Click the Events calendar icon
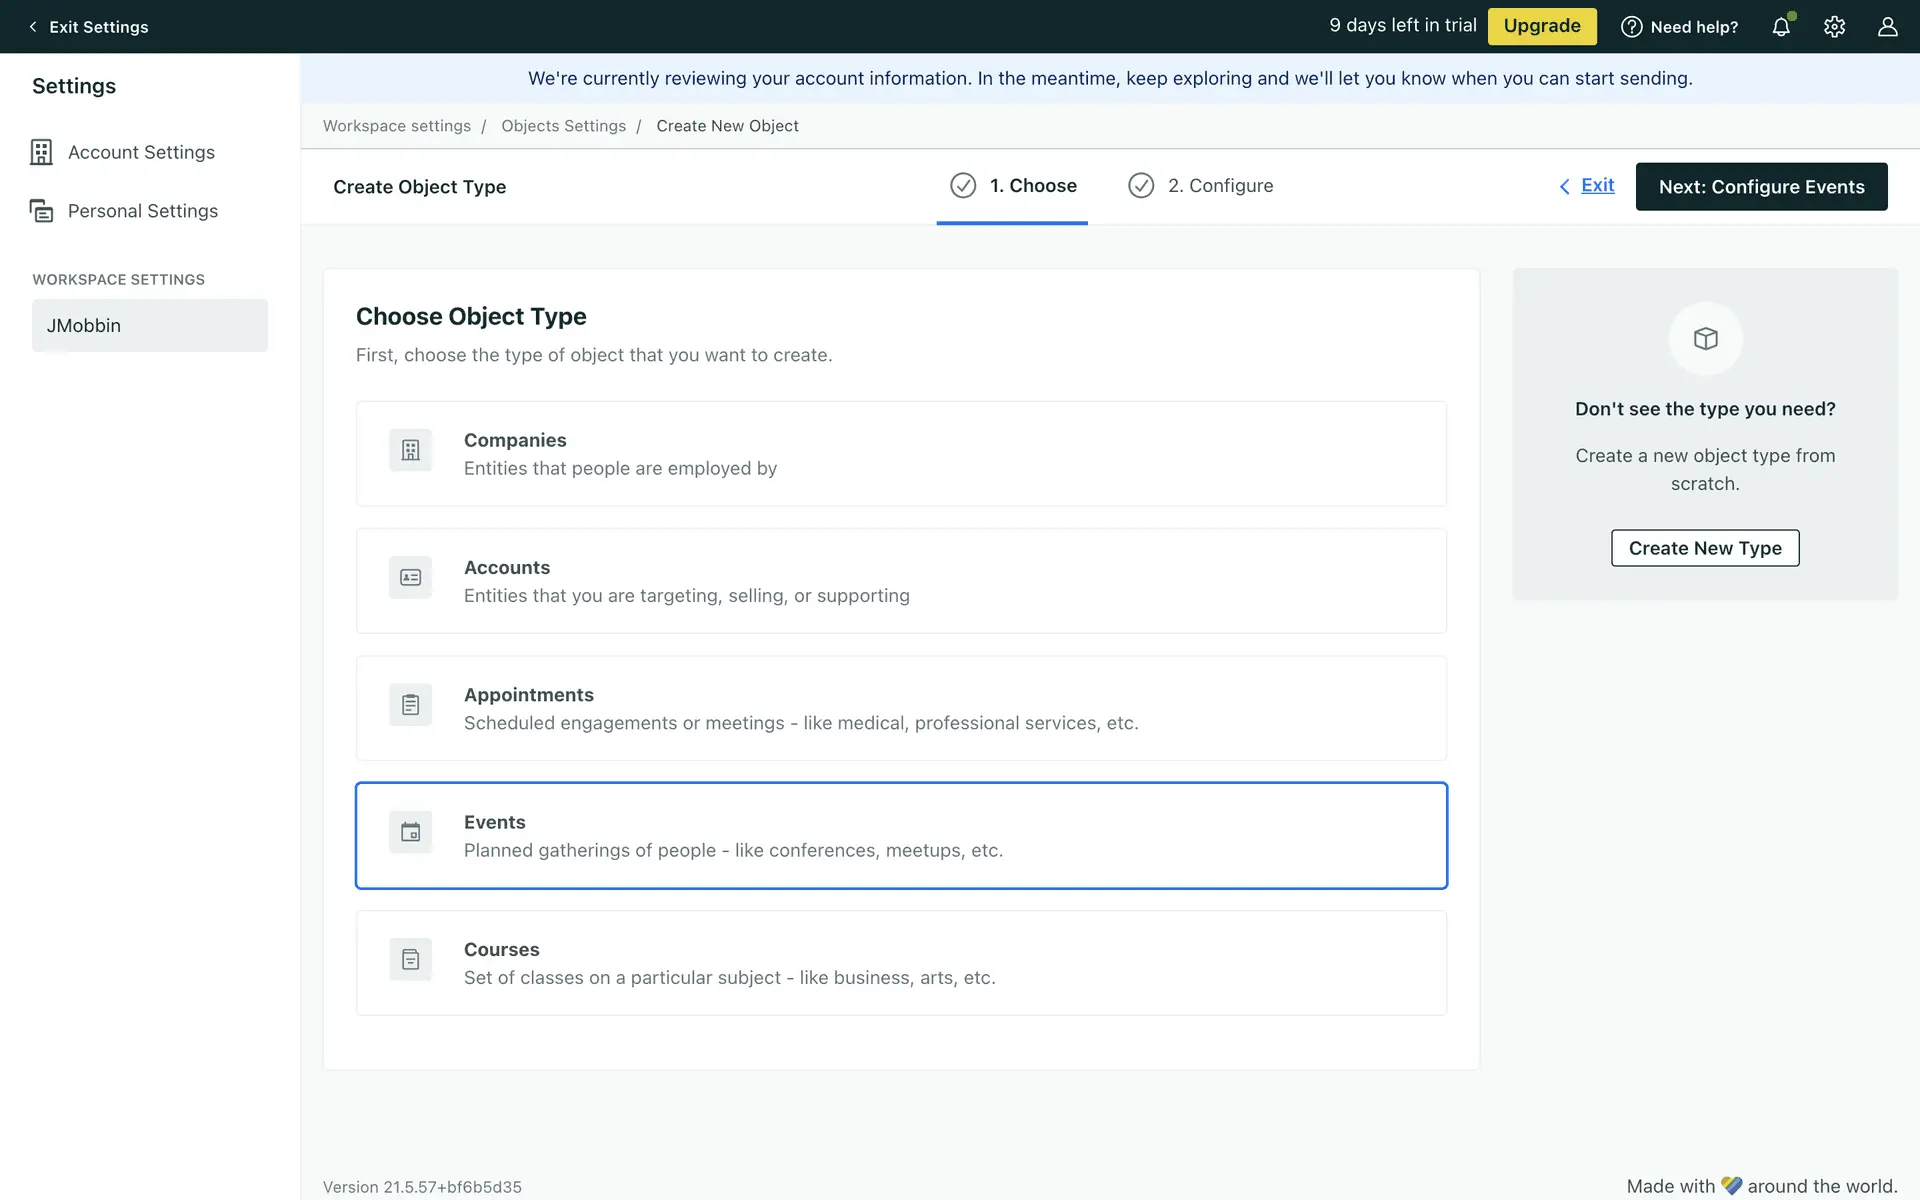Viewport: 1920px width, 1200px height. [x=410, y=832]
